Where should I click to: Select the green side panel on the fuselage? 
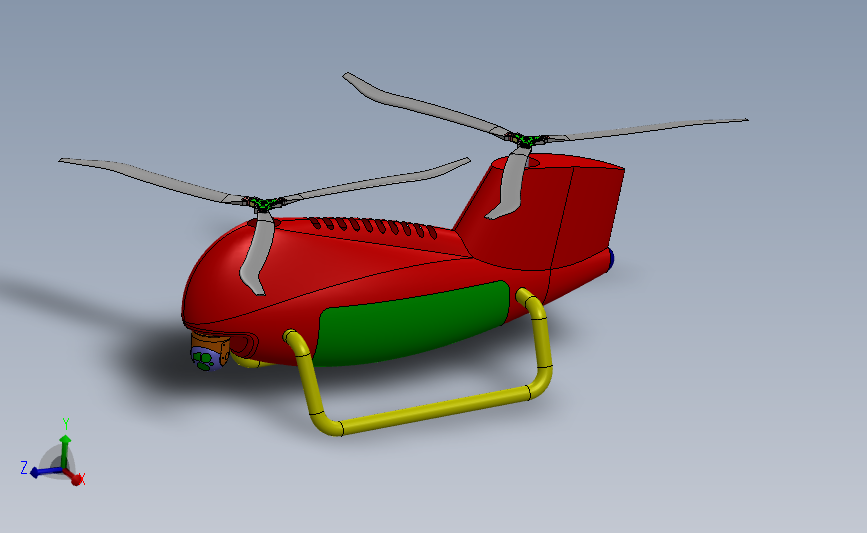[x=414, y=323]
